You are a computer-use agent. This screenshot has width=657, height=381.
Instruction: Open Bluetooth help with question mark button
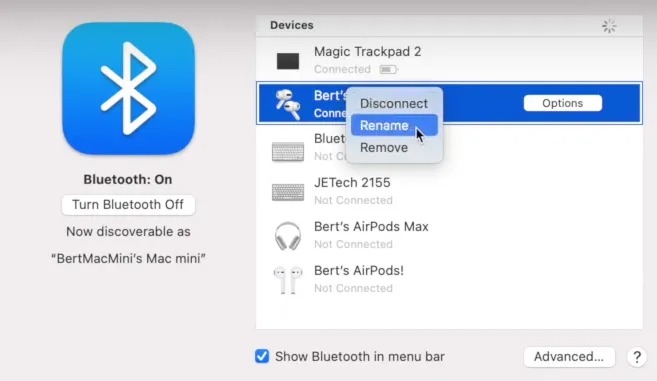pyautogui.click(x=637, y=357)
